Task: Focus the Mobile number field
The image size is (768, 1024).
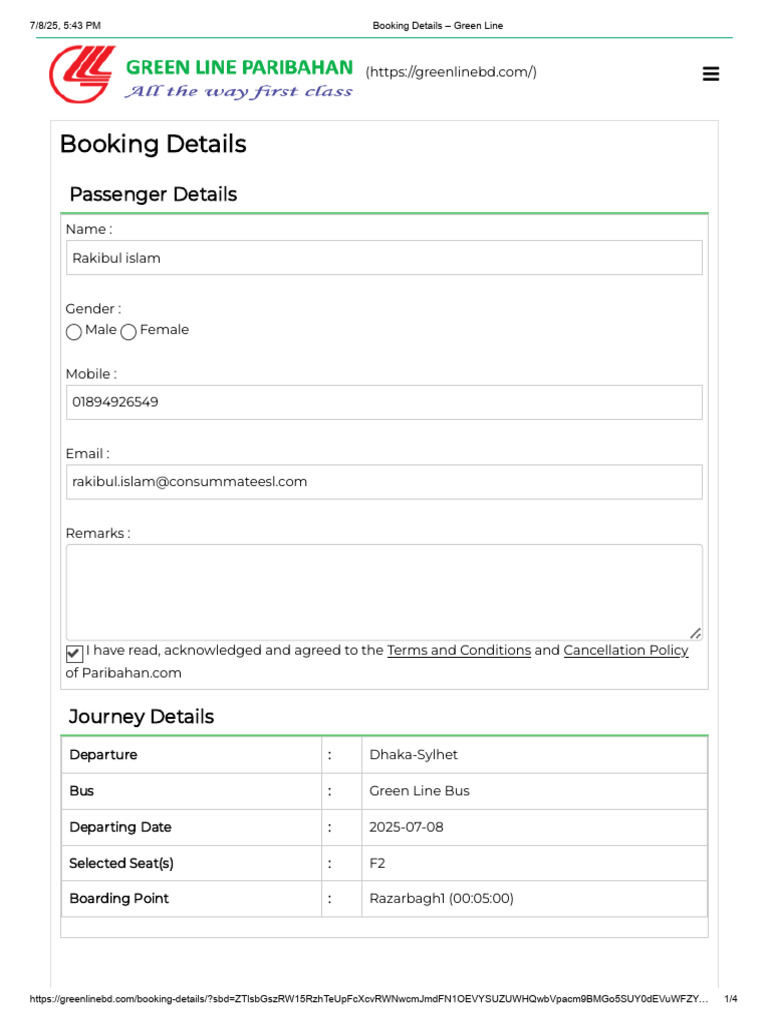Action: pos(384,402)
